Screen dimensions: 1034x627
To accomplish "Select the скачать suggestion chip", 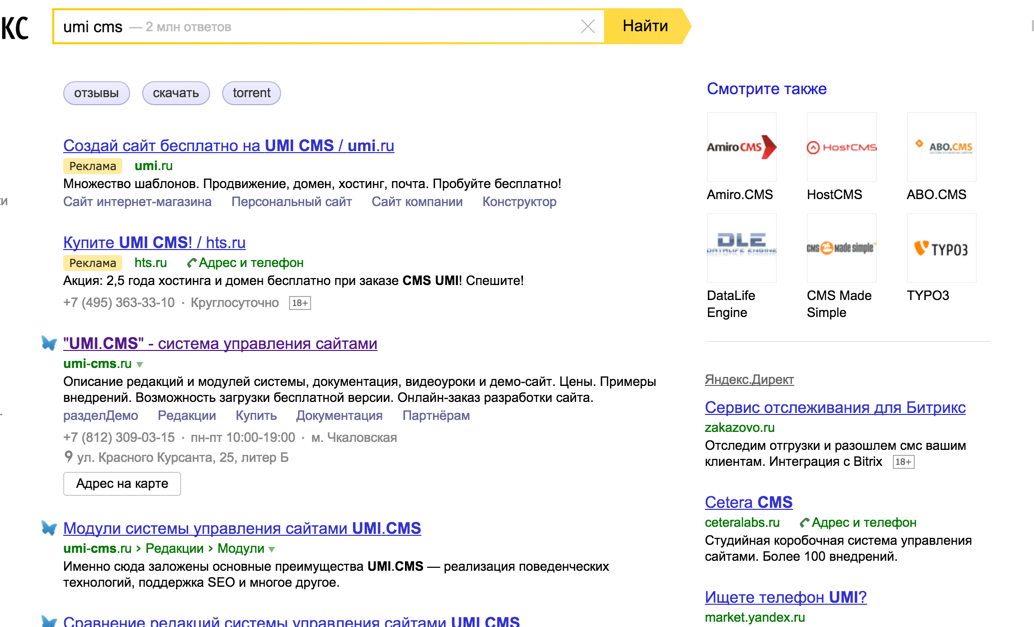I will pyautogui.click(x=176, y=93).
